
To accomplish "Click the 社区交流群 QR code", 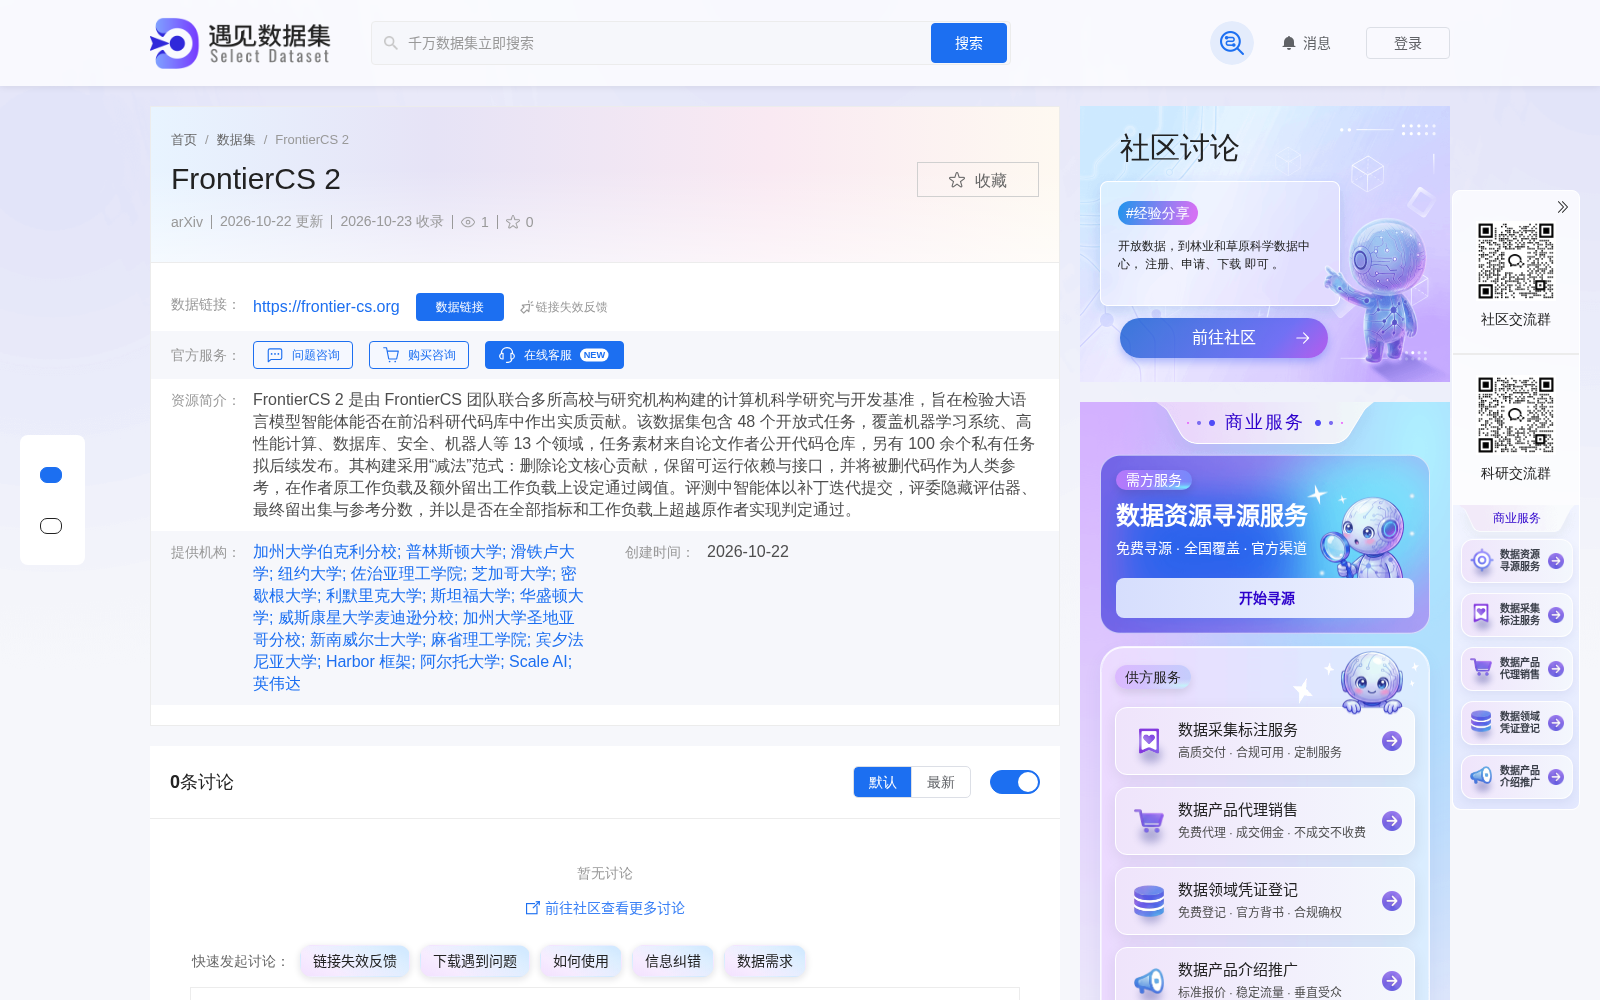I will [x=1516, y=261].
